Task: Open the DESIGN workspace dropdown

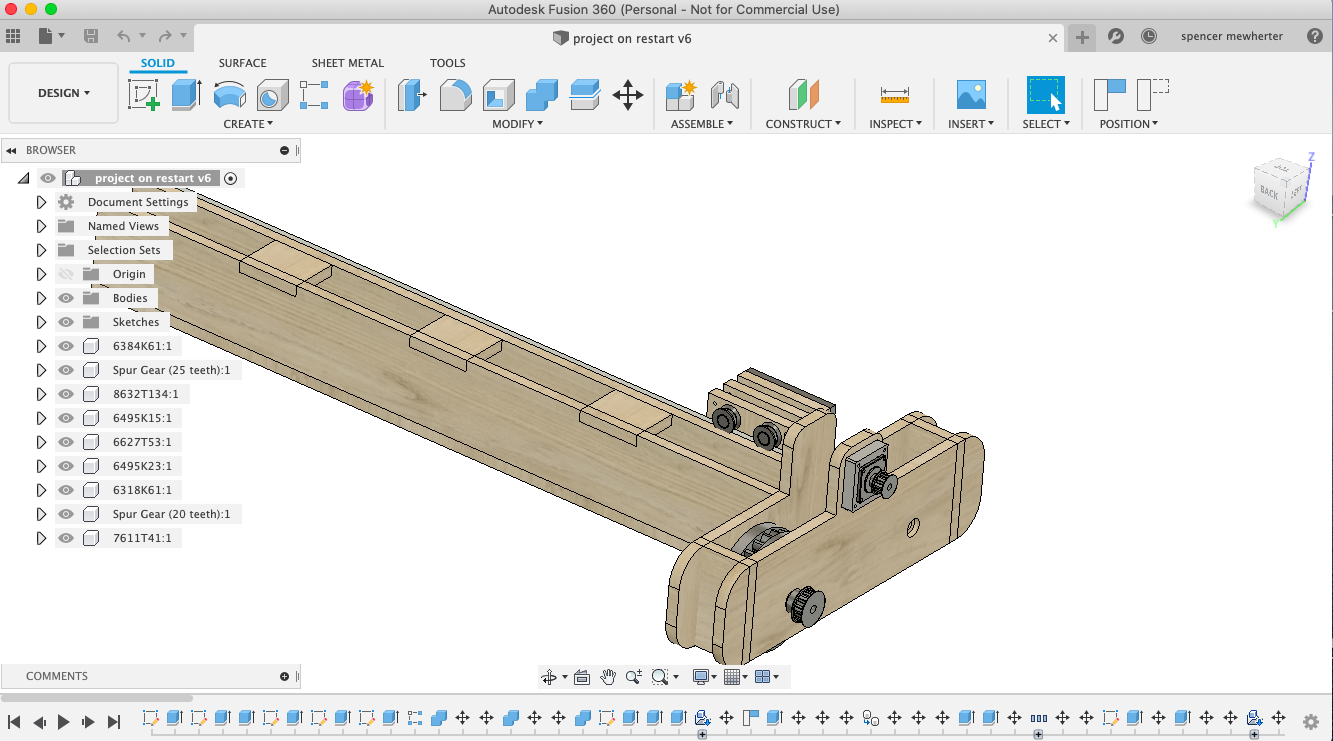Action: point(64,93)
